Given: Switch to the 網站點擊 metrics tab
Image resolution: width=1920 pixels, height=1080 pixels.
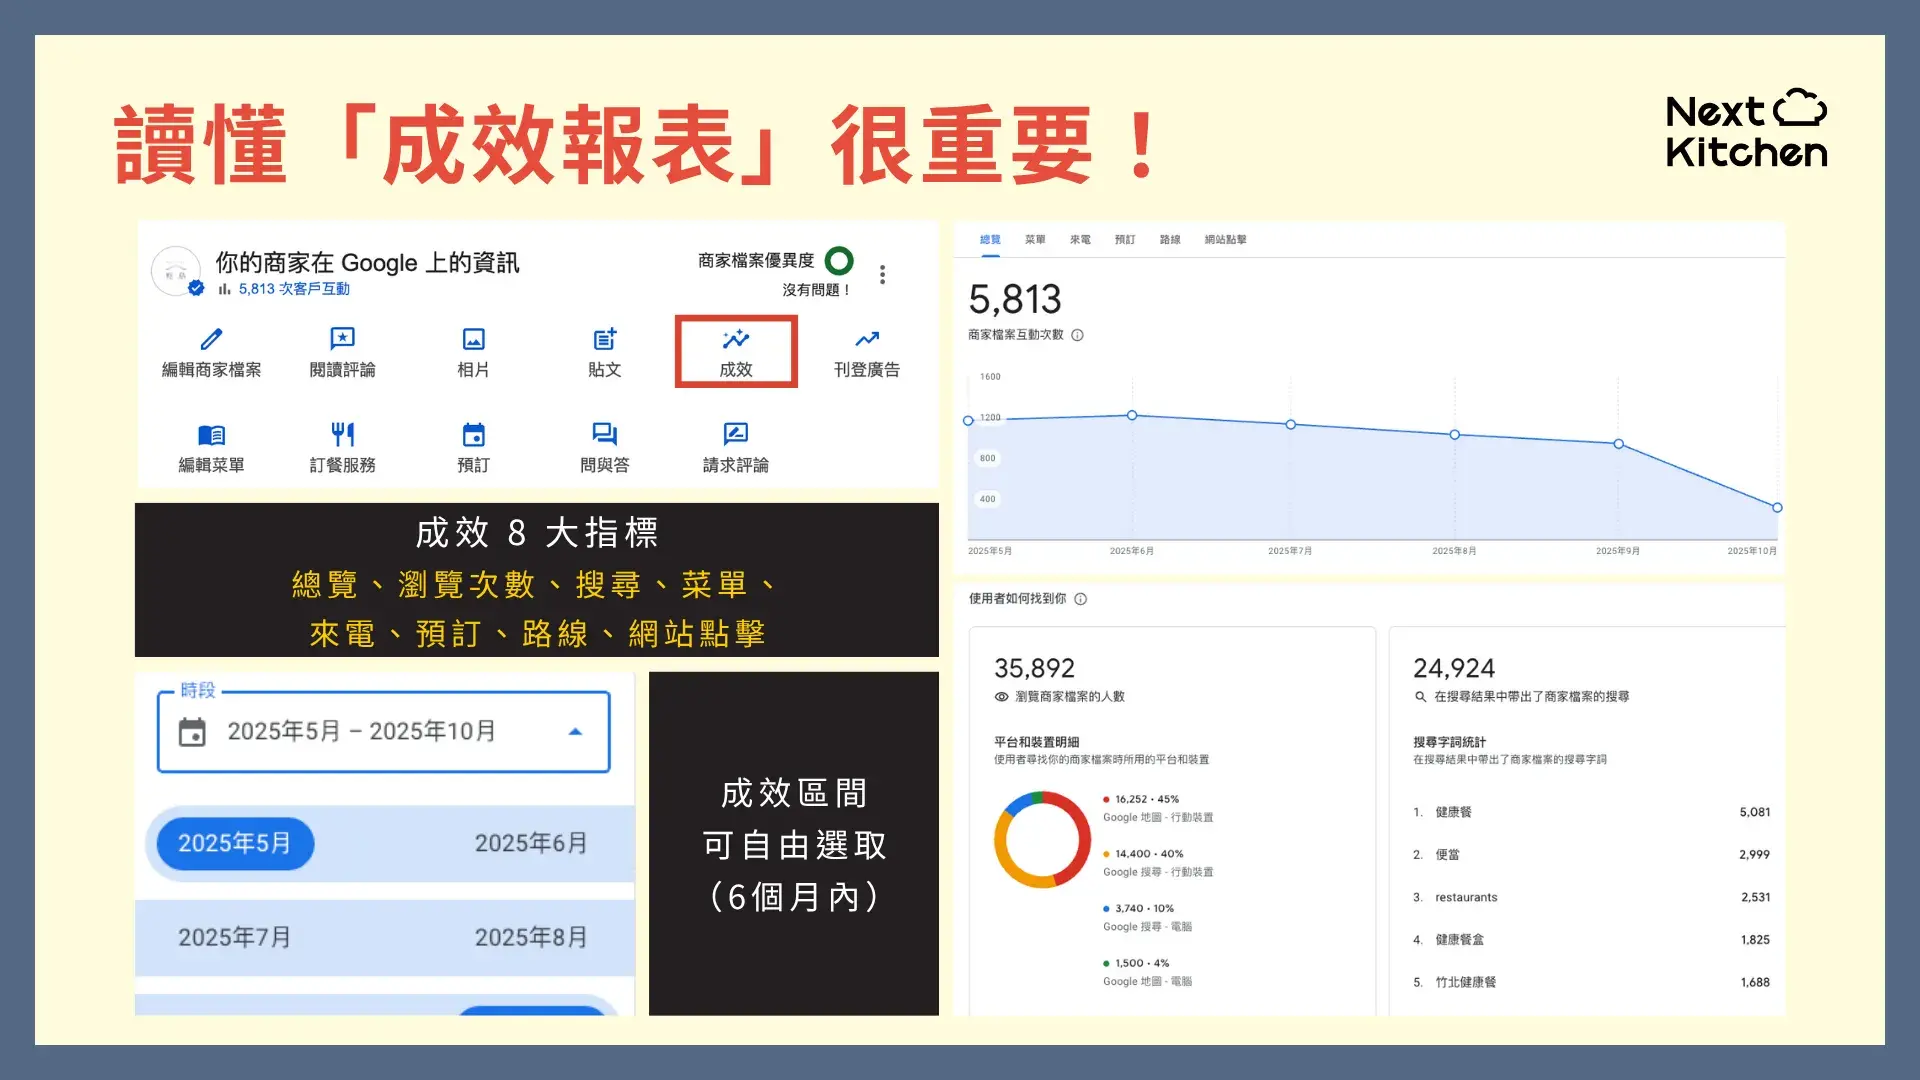Looking at the screenshot, I should click(x=1225, y=239).
